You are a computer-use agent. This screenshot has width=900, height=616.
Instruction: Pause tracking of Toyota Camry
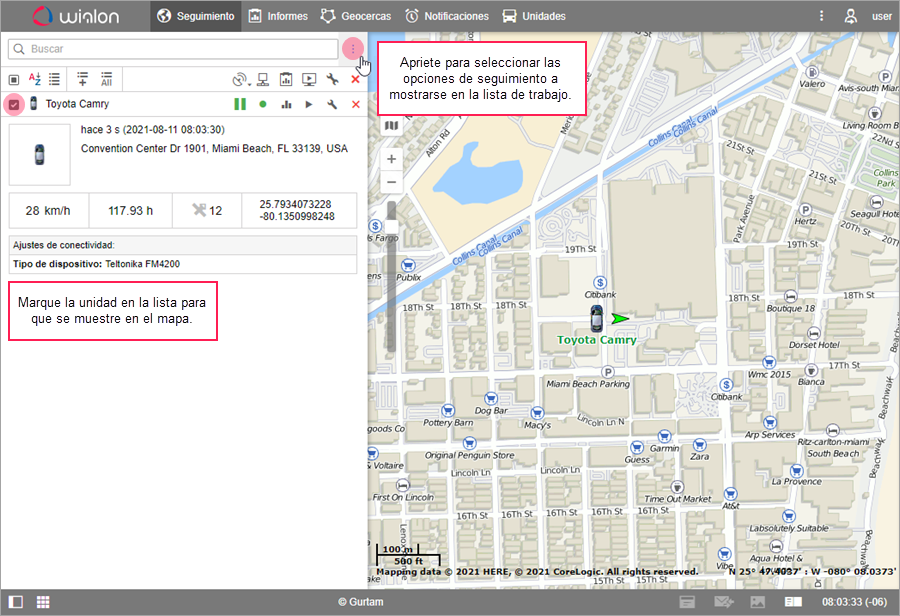point(240,104)
